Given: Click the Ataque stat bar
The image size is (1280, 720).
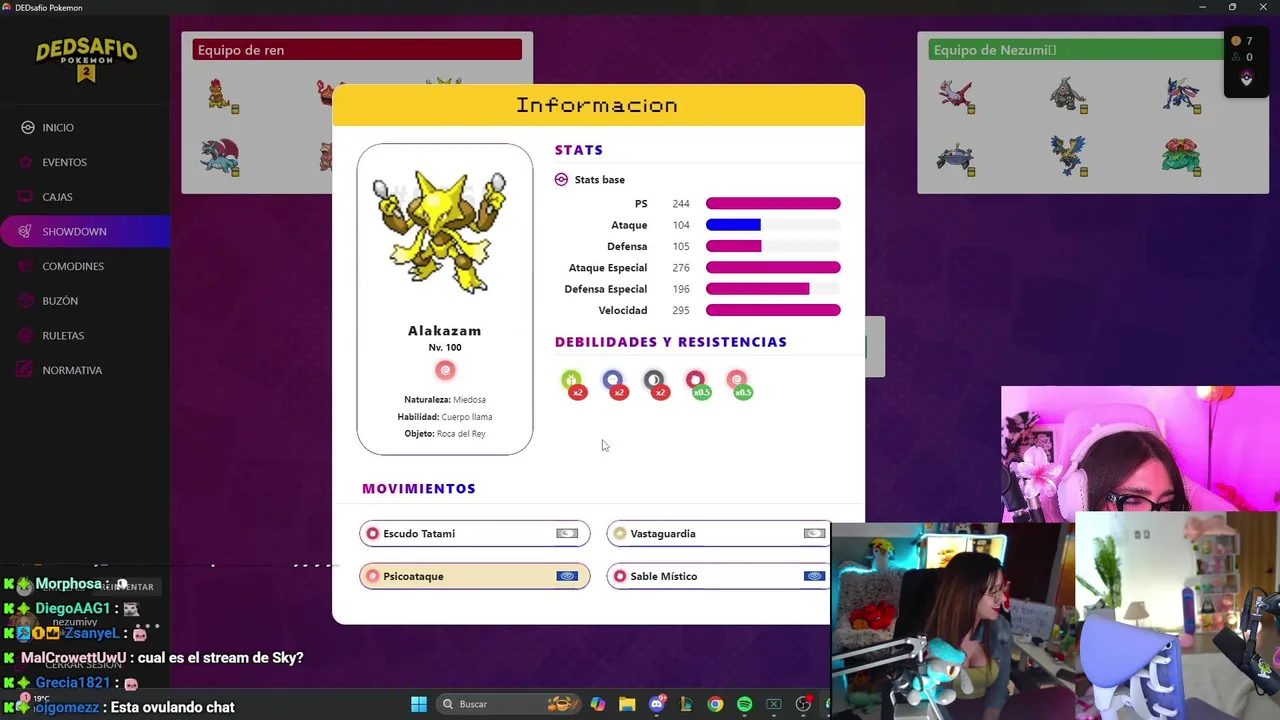Looking at the screenshot, I should [x=773, y=225].
